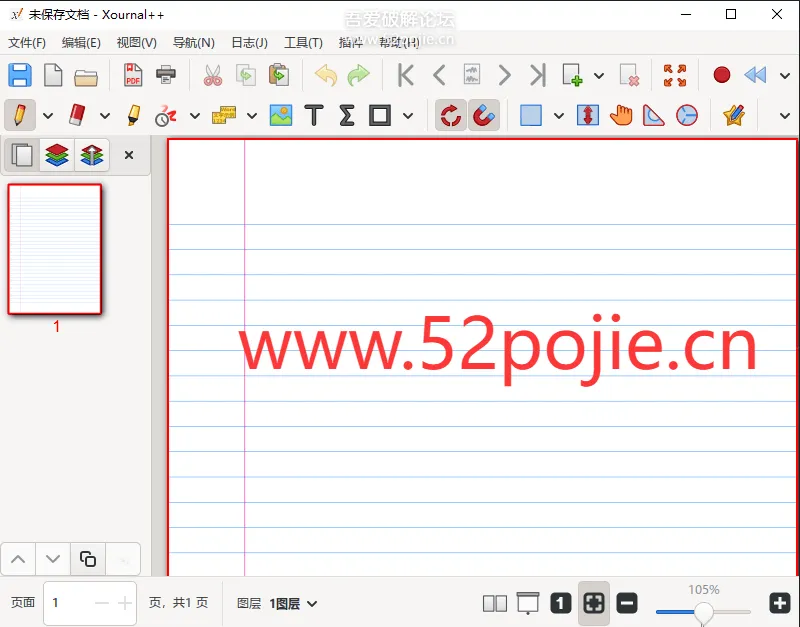Close the sidebar with the x button
Viewport: 800px width, 627px height.
coord(129,155)
